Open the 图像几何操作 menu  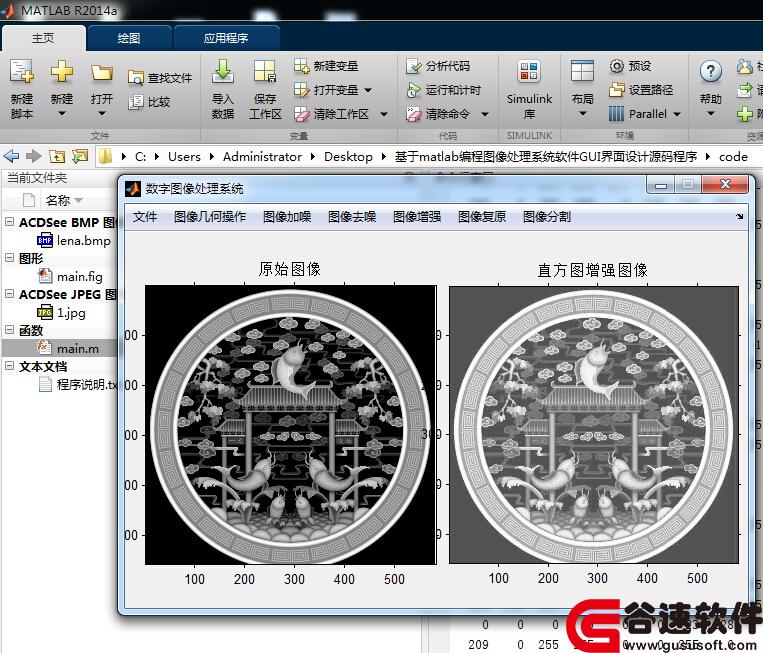coord(210,217)
